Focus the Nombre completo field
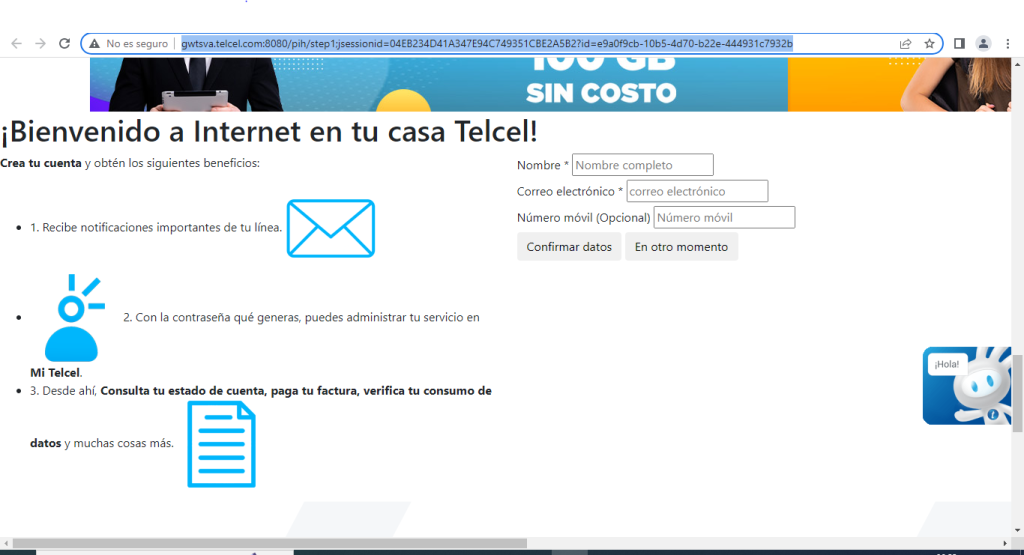This screenshot has width=1024, height=555. pos(643,165)
